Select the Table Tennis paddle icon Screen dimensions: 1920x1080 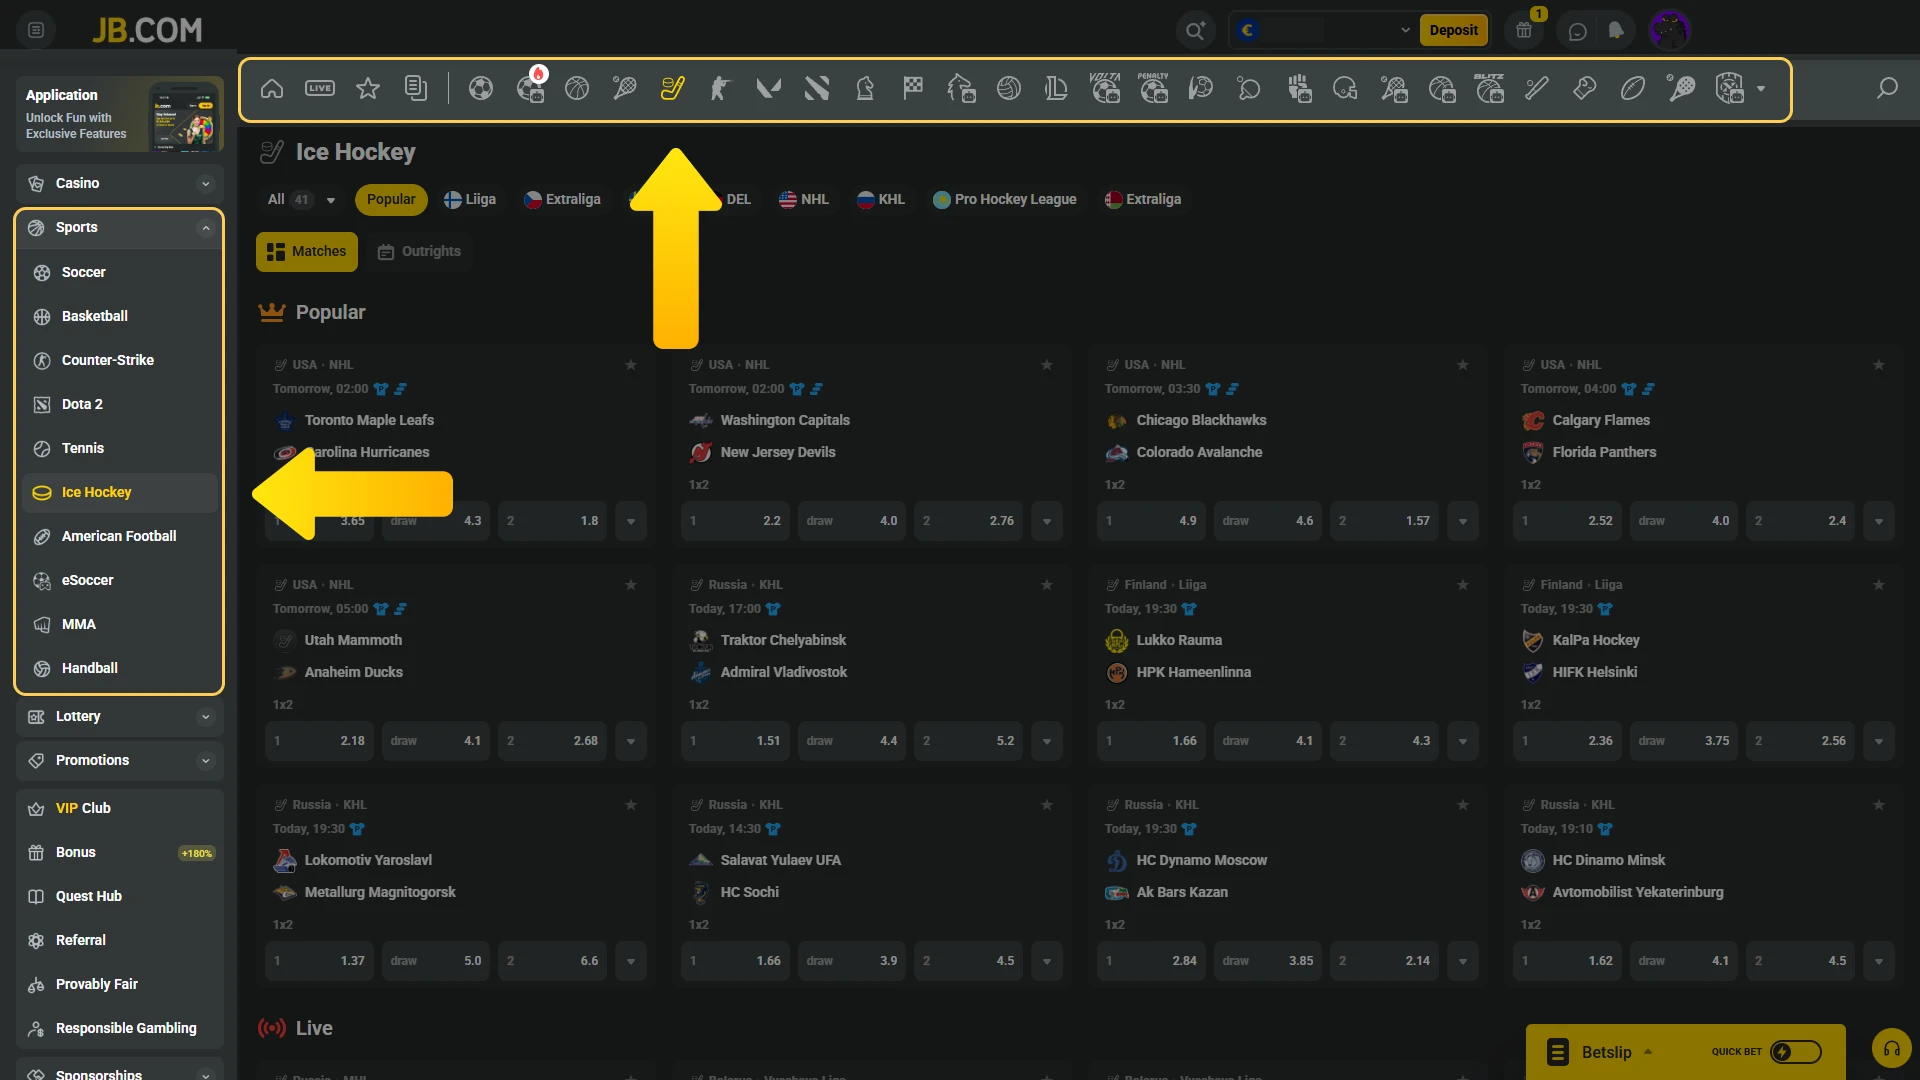click(x=1249, y=89)
